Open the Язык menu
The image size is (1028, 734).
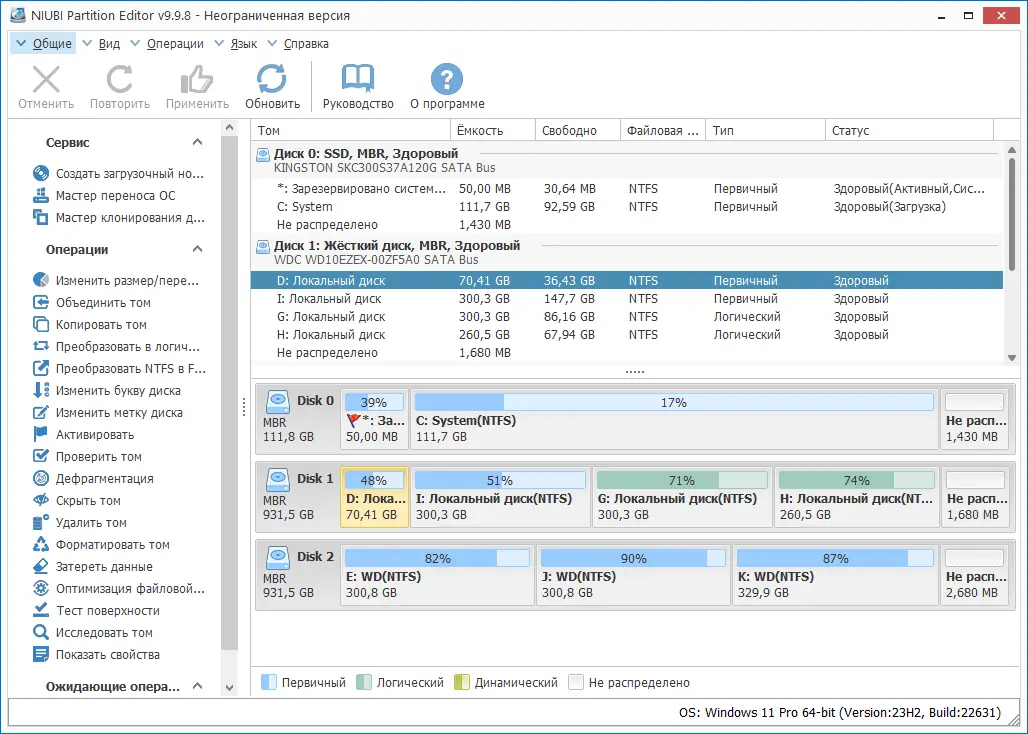click(238, 44)
